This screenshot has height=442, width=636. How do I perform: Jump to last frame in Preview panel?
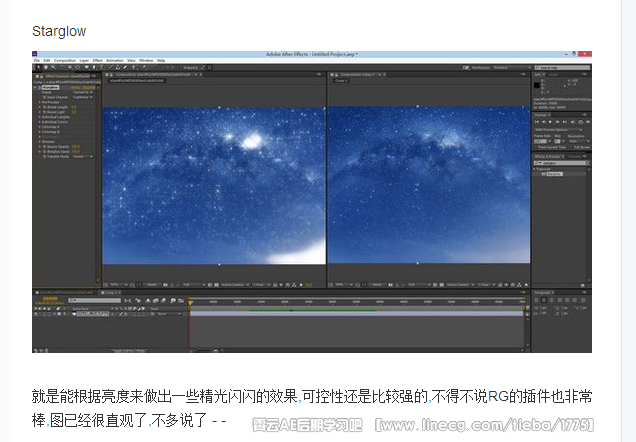(x=565, y=122)
